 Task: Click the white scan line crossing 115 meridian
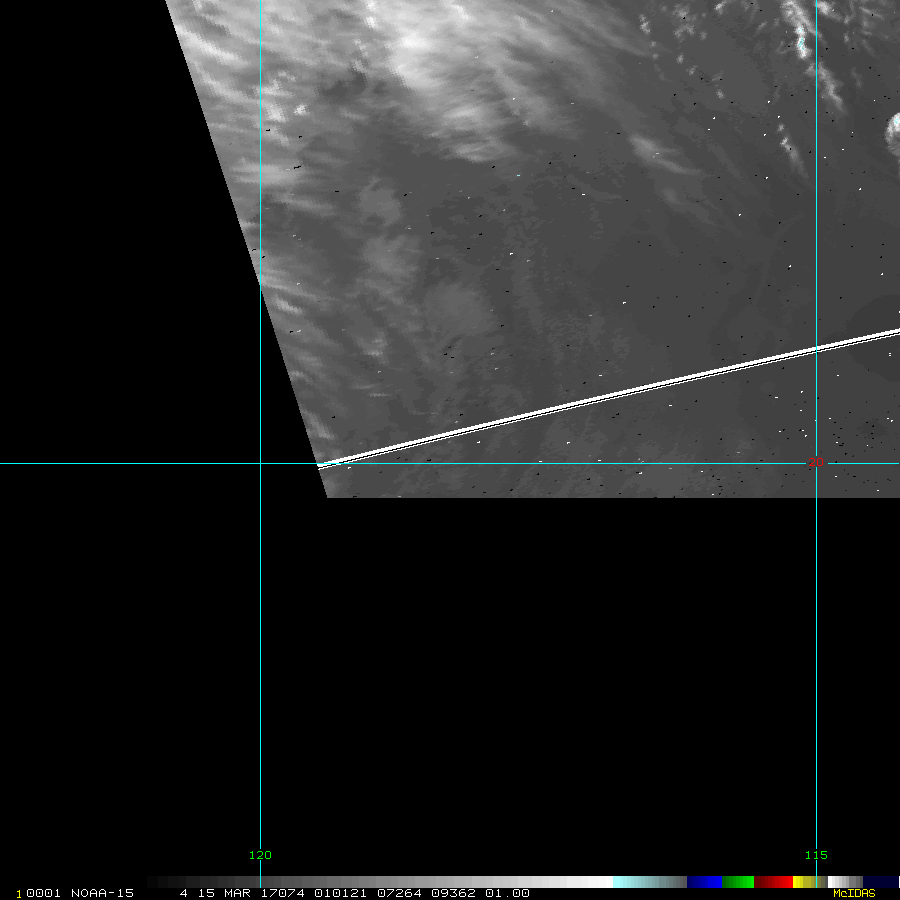(816, 348)
